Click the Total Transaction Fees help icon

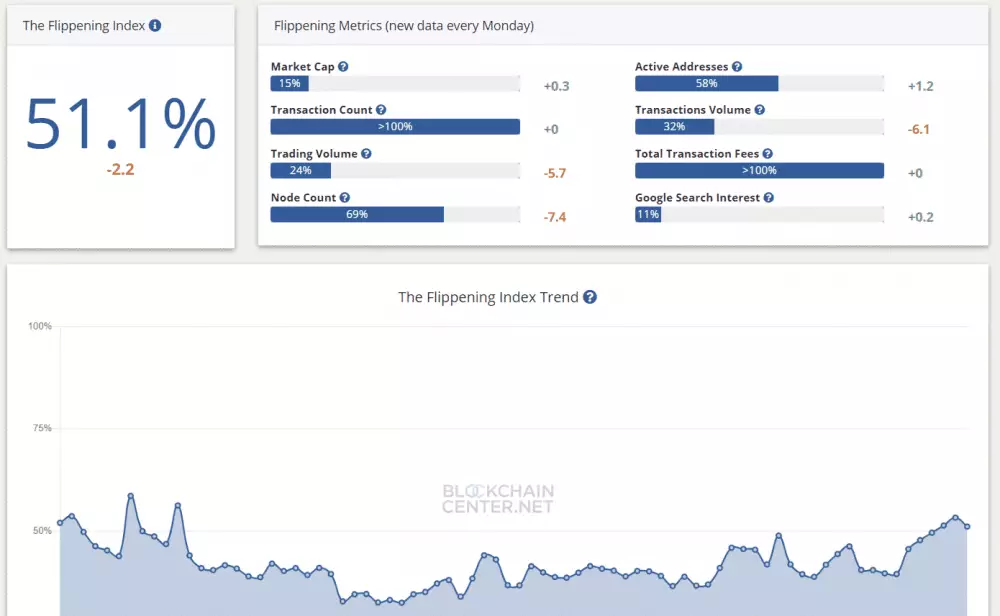[x=765, y=153]
